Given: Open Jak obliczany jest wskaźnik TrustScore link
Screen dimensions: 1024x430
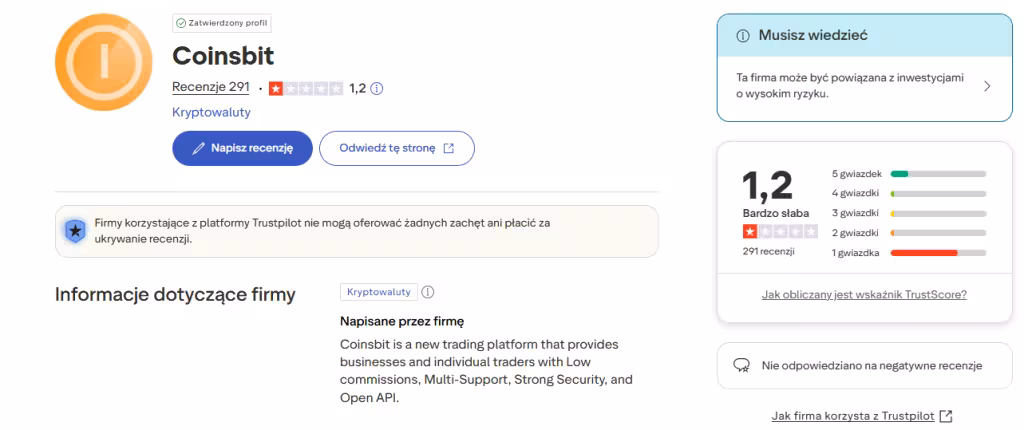Looking at the screenshot, I should (864, 295).
